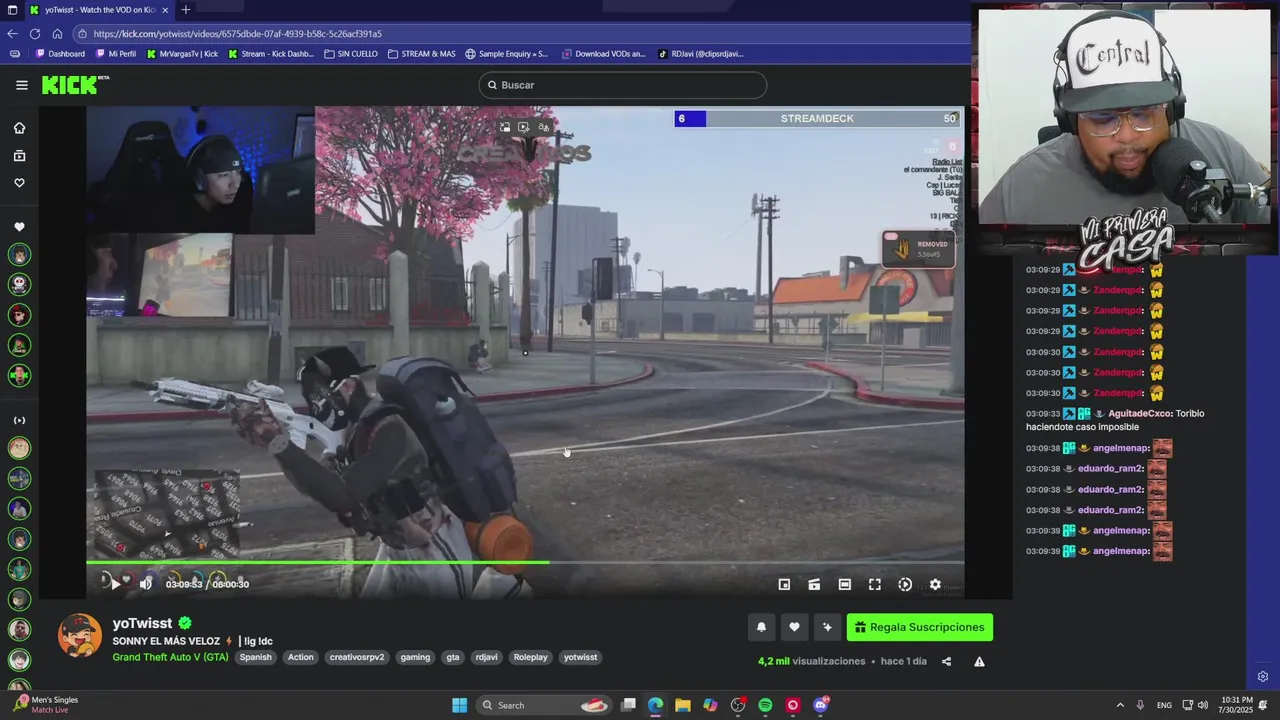Open the page settings gear at bottom right

[1262, 677]
